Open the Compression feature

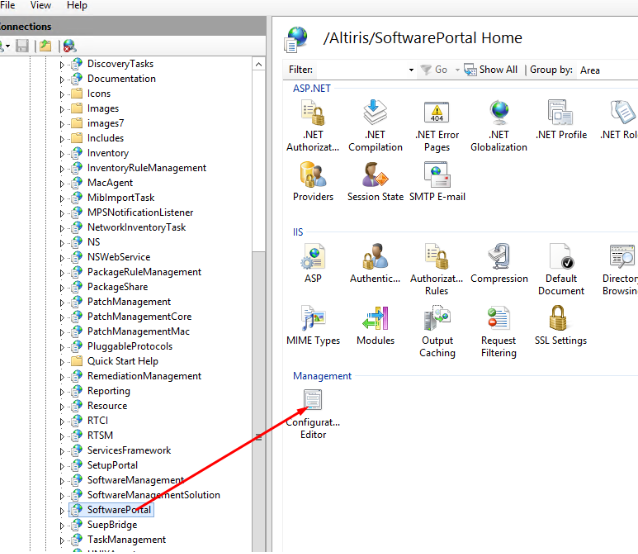point(498,258)
